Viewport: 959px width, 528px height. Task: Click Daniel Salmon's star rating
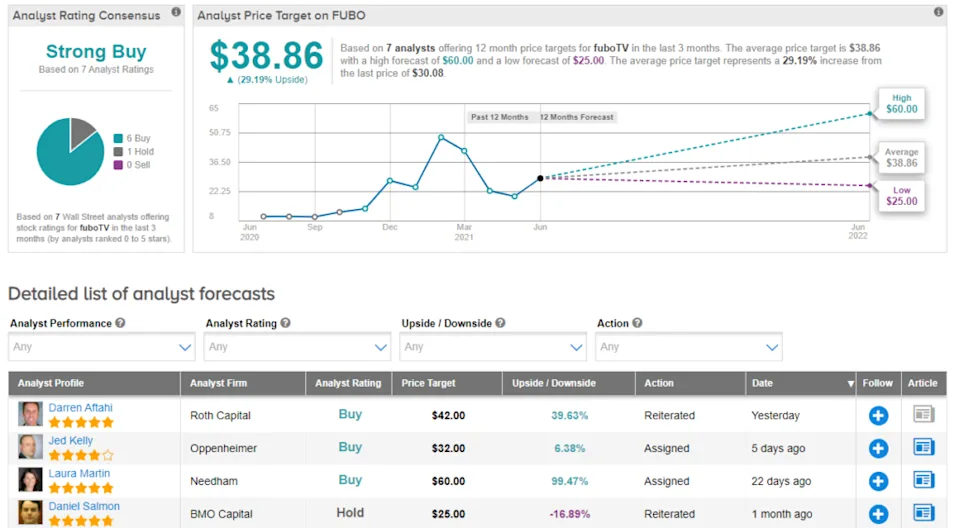pyautogui.click(x=81, y=521)
